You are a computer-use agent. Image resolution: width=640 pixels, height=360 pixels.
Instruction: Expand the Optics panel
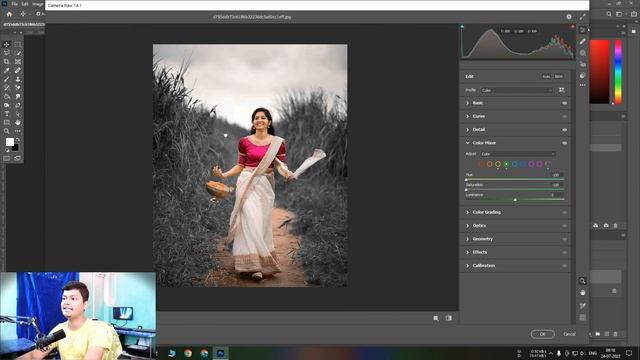[x=468, y=226]
